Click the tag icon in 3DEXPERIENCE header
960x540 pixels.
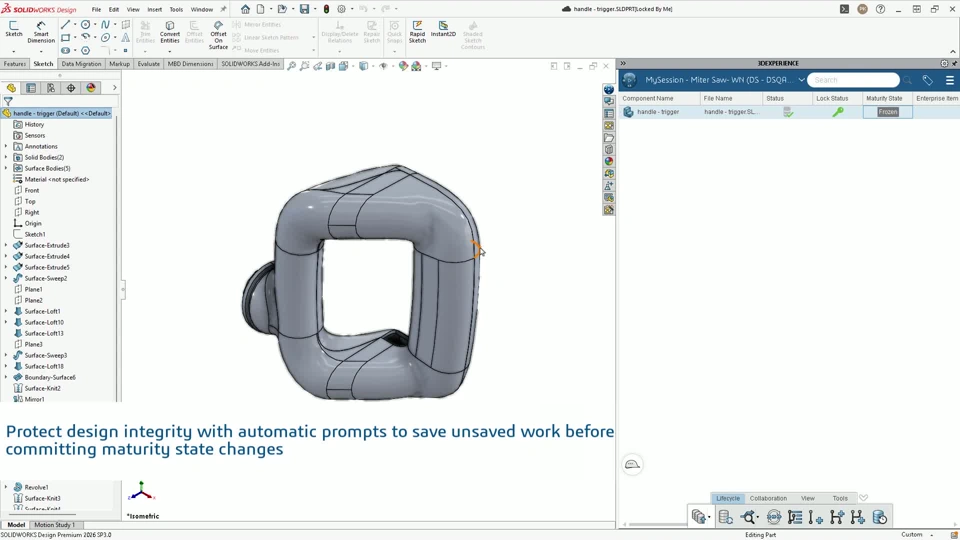[928, 80]
